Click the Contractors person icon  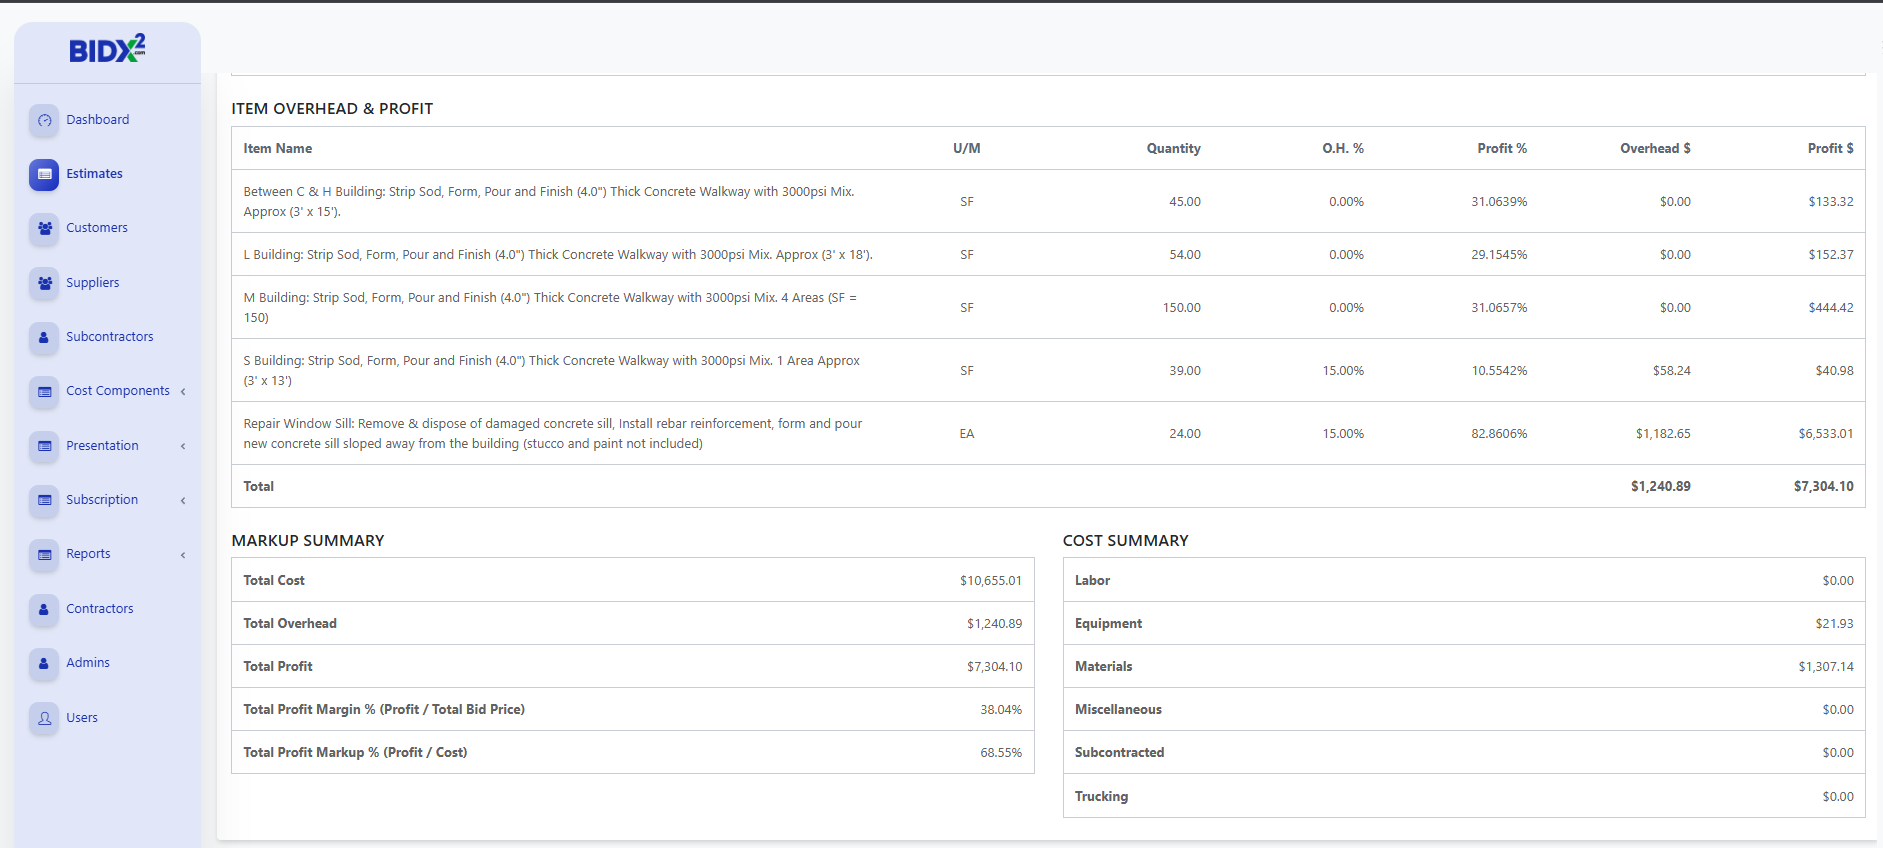pyautogui.click(x=44, y=609)
